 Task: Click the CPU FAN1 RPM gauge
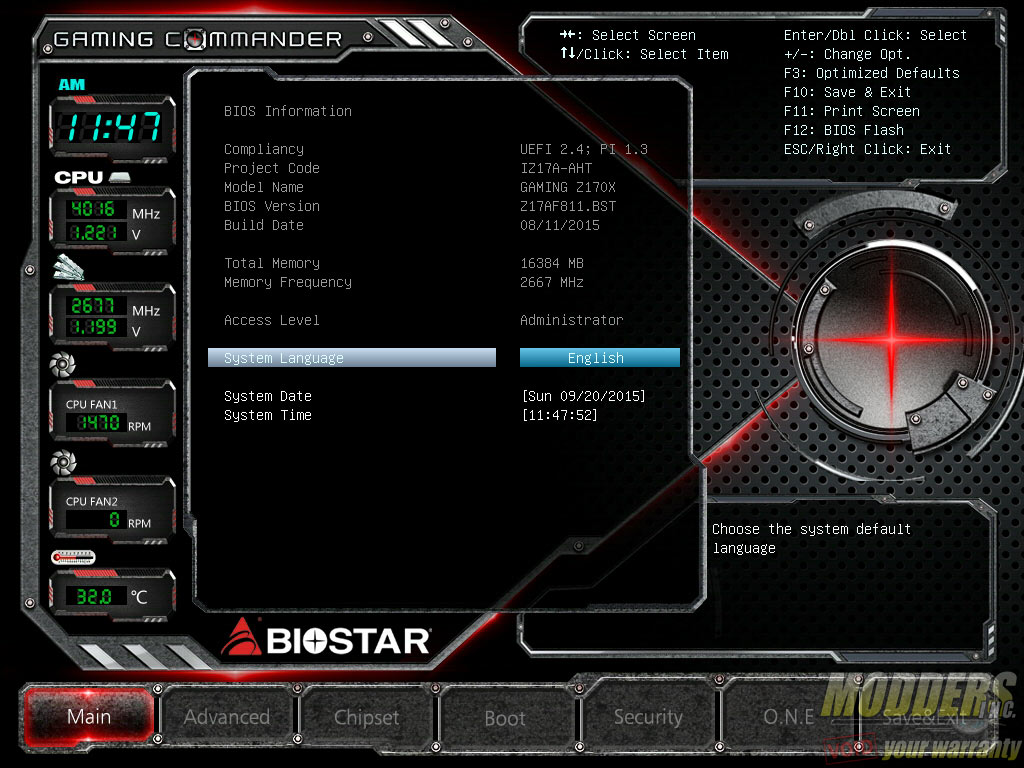coord(112,413)
